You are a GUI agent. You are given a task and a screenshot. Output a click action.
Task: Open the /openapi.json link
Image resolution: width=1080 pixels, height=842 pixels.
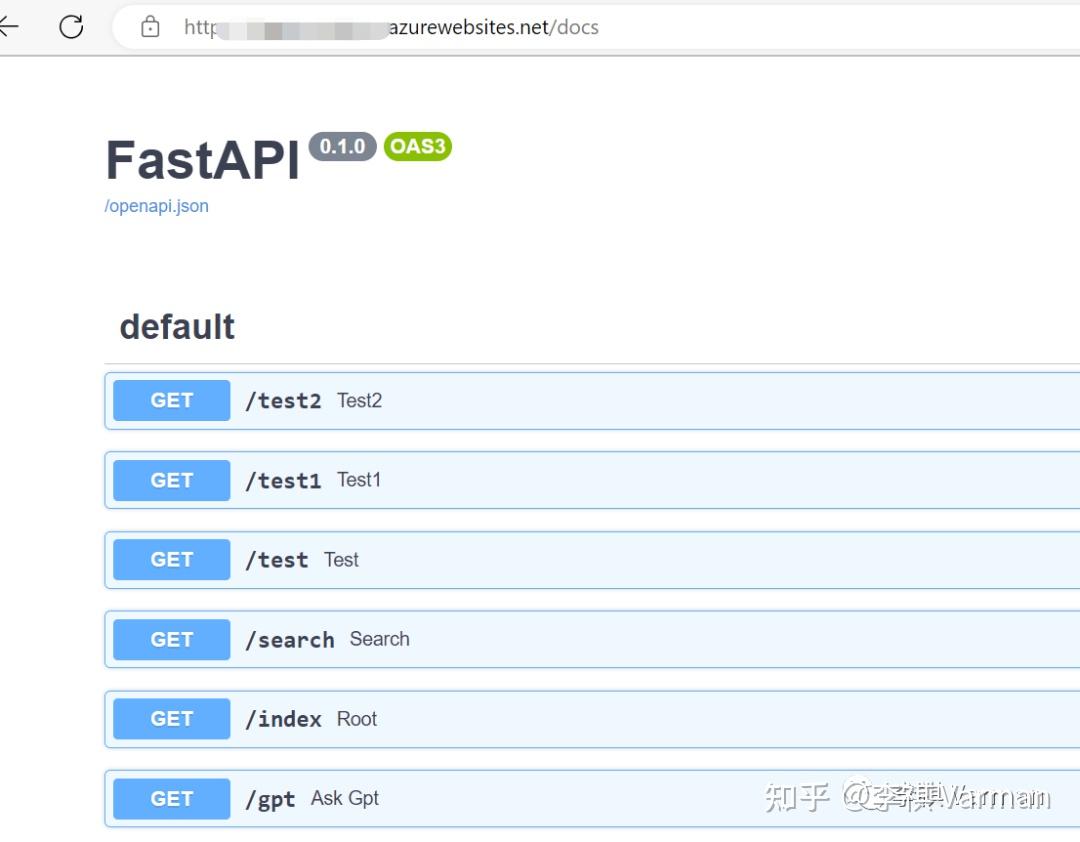[156, 205]
